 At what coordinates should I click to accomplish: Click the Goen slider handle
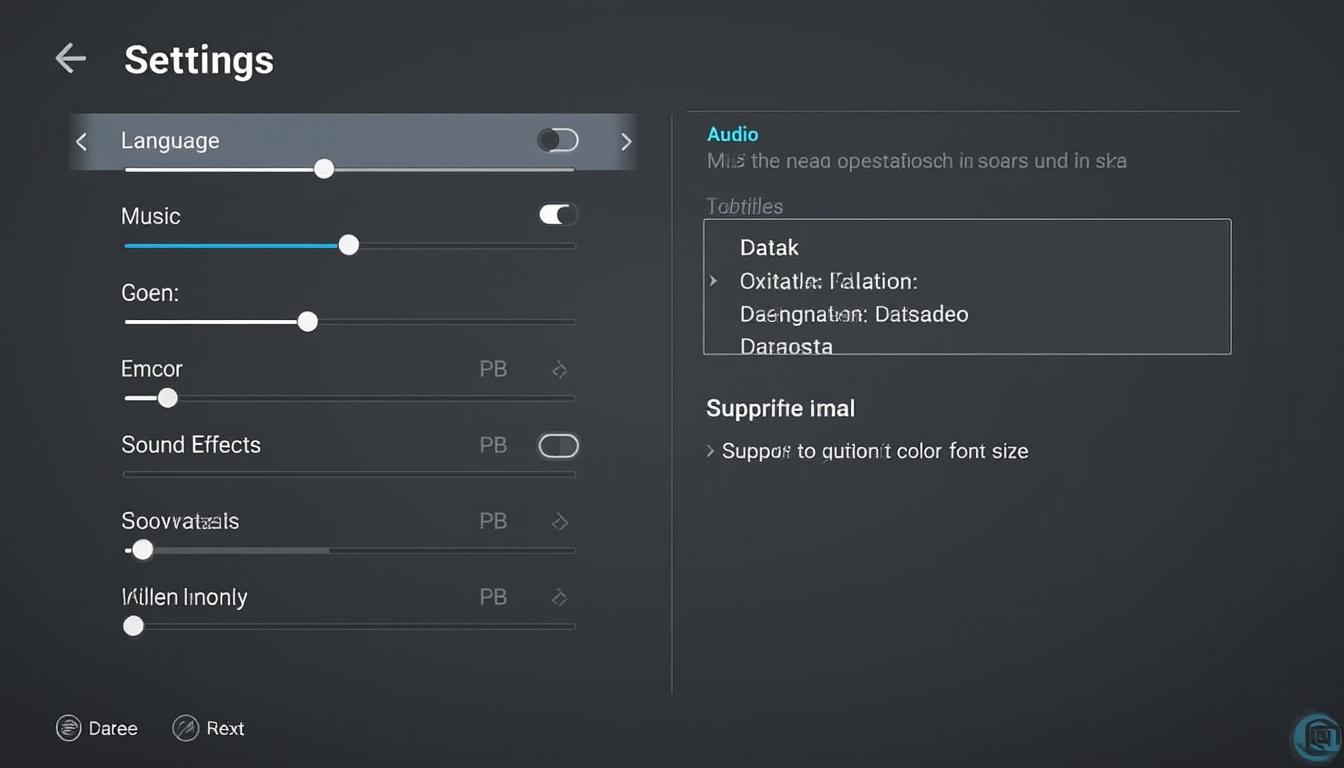(x=308, y=321)
